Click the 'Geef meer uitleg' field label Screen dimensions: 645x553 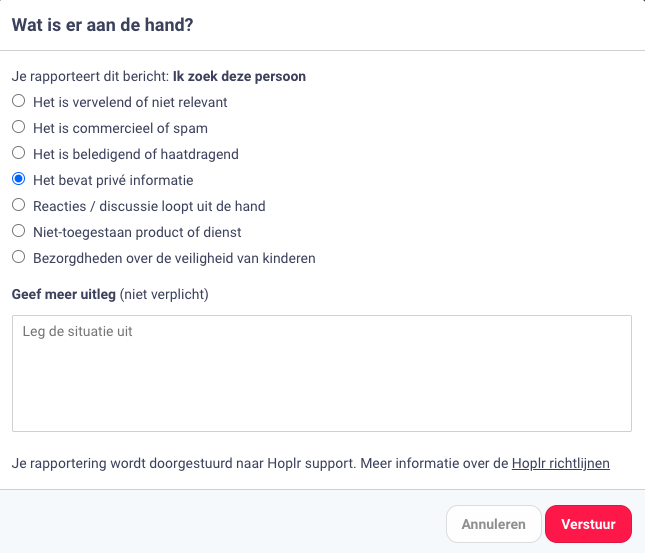[64, 294]
